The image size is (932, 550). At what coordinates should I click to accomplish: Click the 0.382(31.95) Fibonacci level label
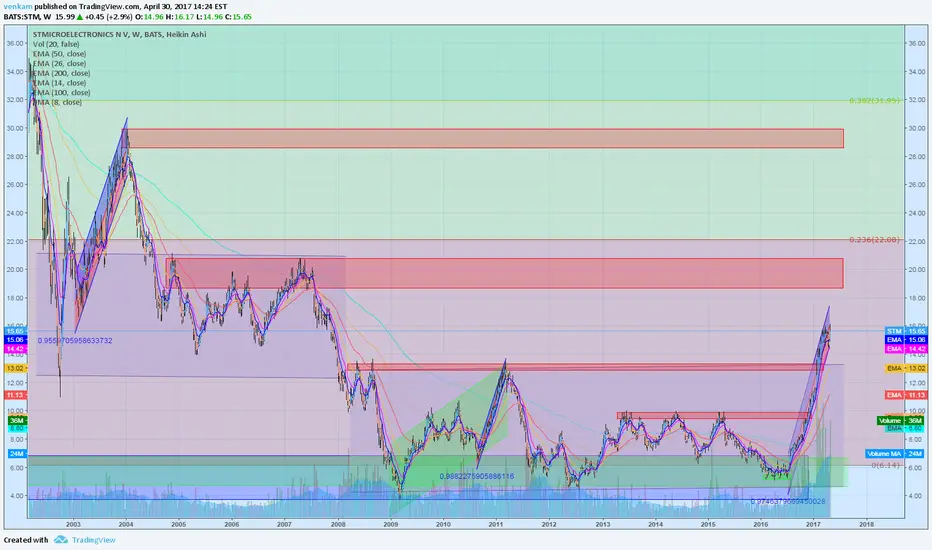pyautogui.click(x=874, y=100)
